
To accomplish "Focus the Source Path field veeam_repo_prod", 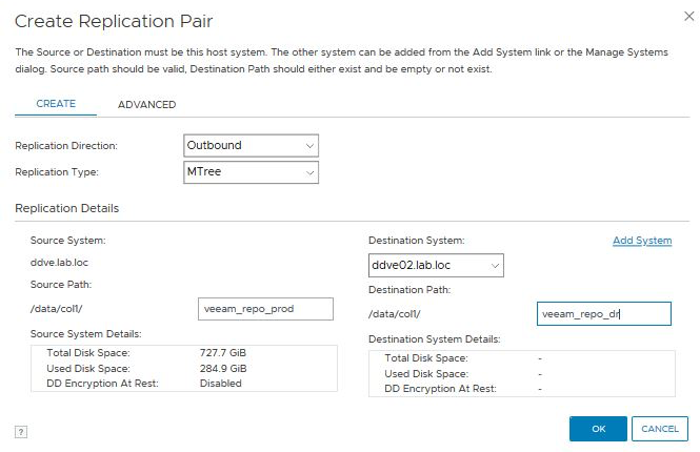I will click(x=266, y=310).
